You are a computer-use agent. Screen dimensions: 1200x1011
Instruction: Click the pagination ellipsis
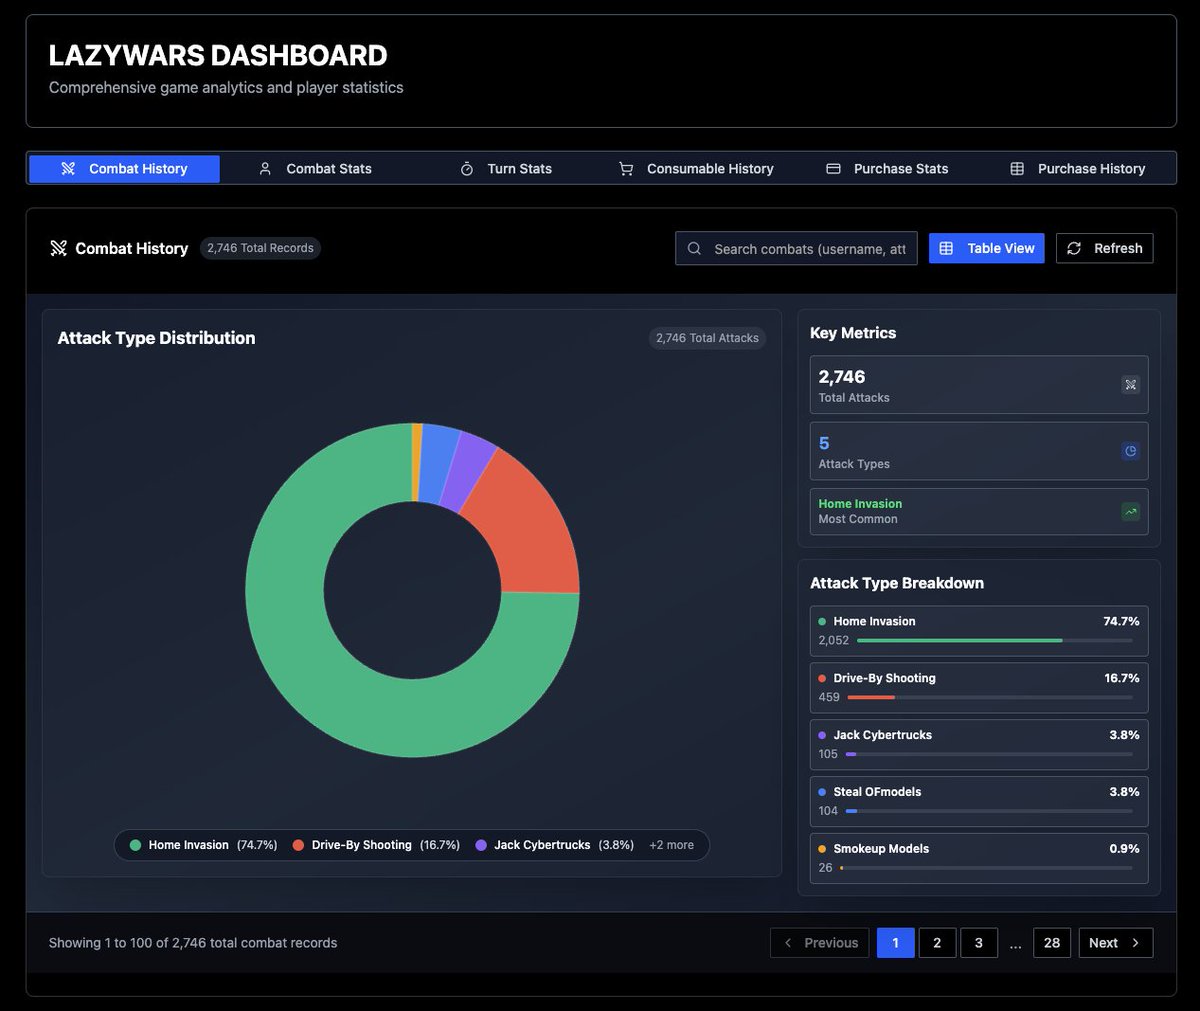point(1015,944)
